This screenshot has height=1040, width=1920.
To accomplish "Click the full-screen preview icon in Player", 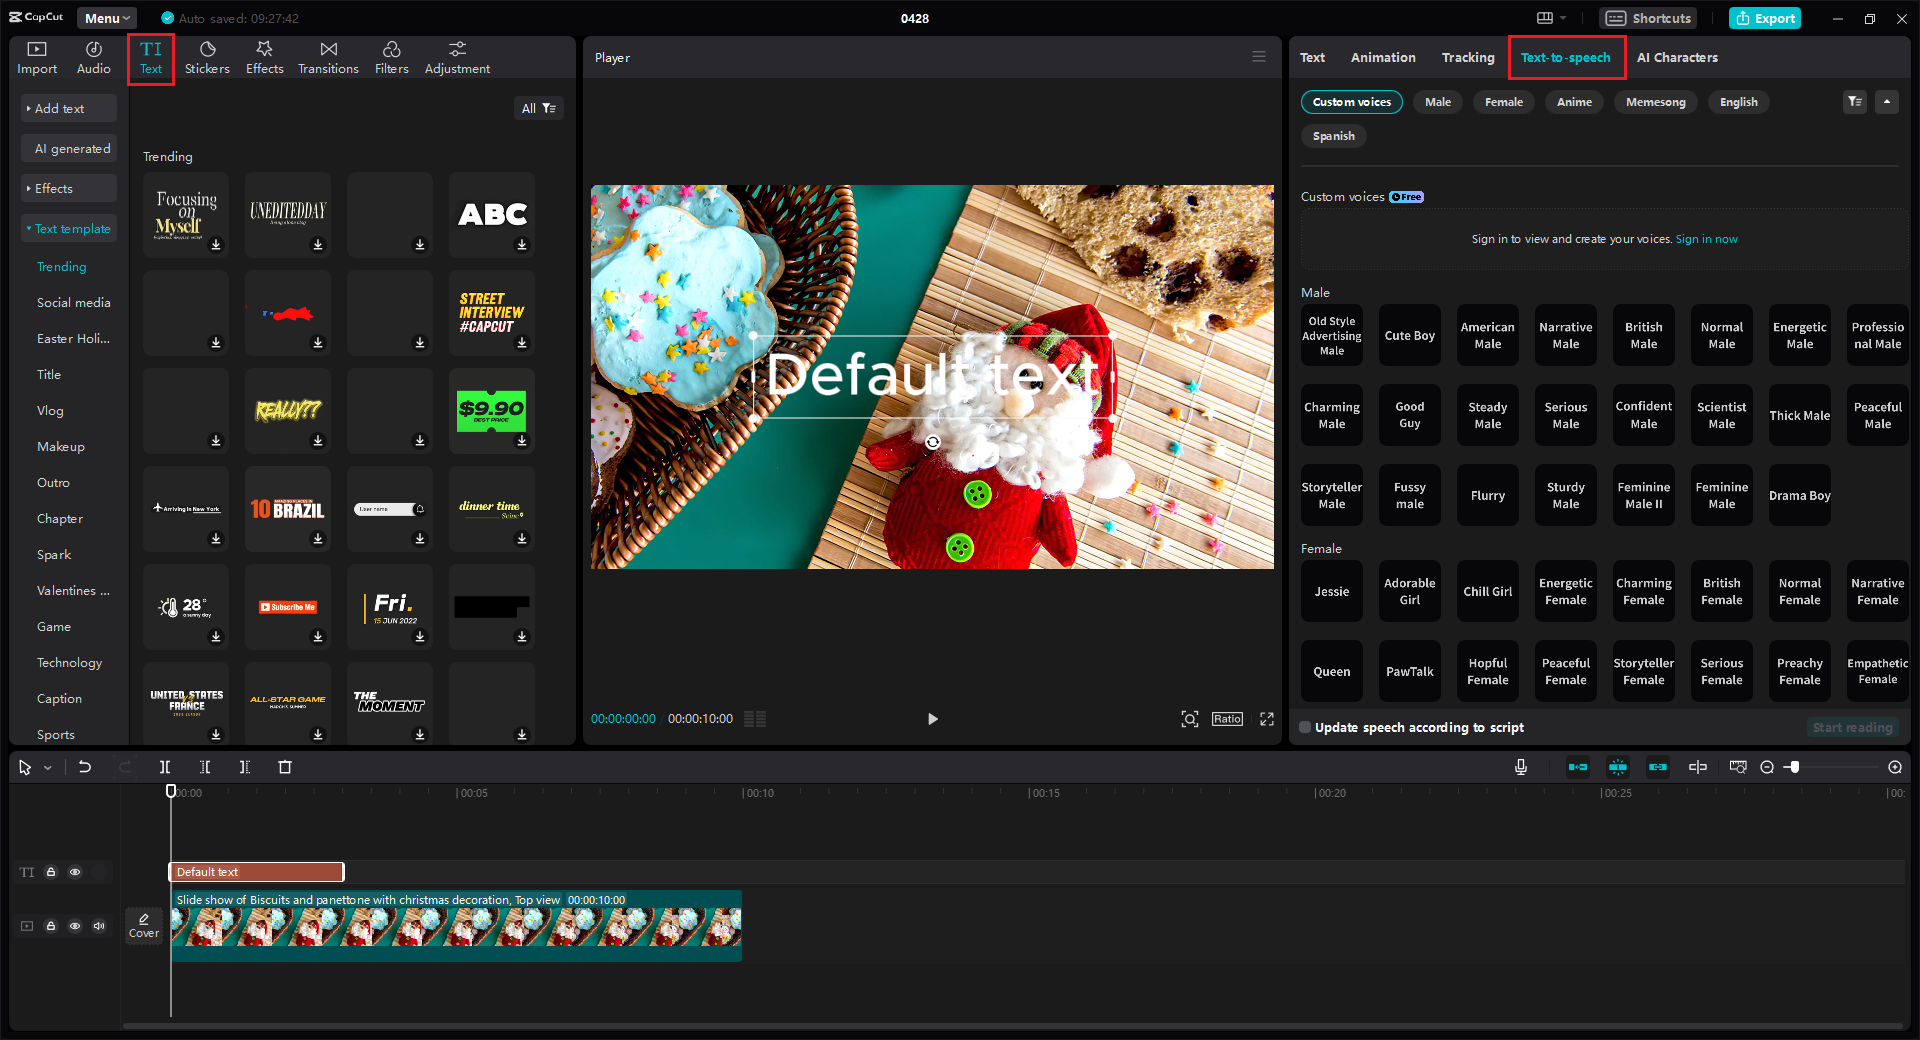I will tap(1267, 719).
